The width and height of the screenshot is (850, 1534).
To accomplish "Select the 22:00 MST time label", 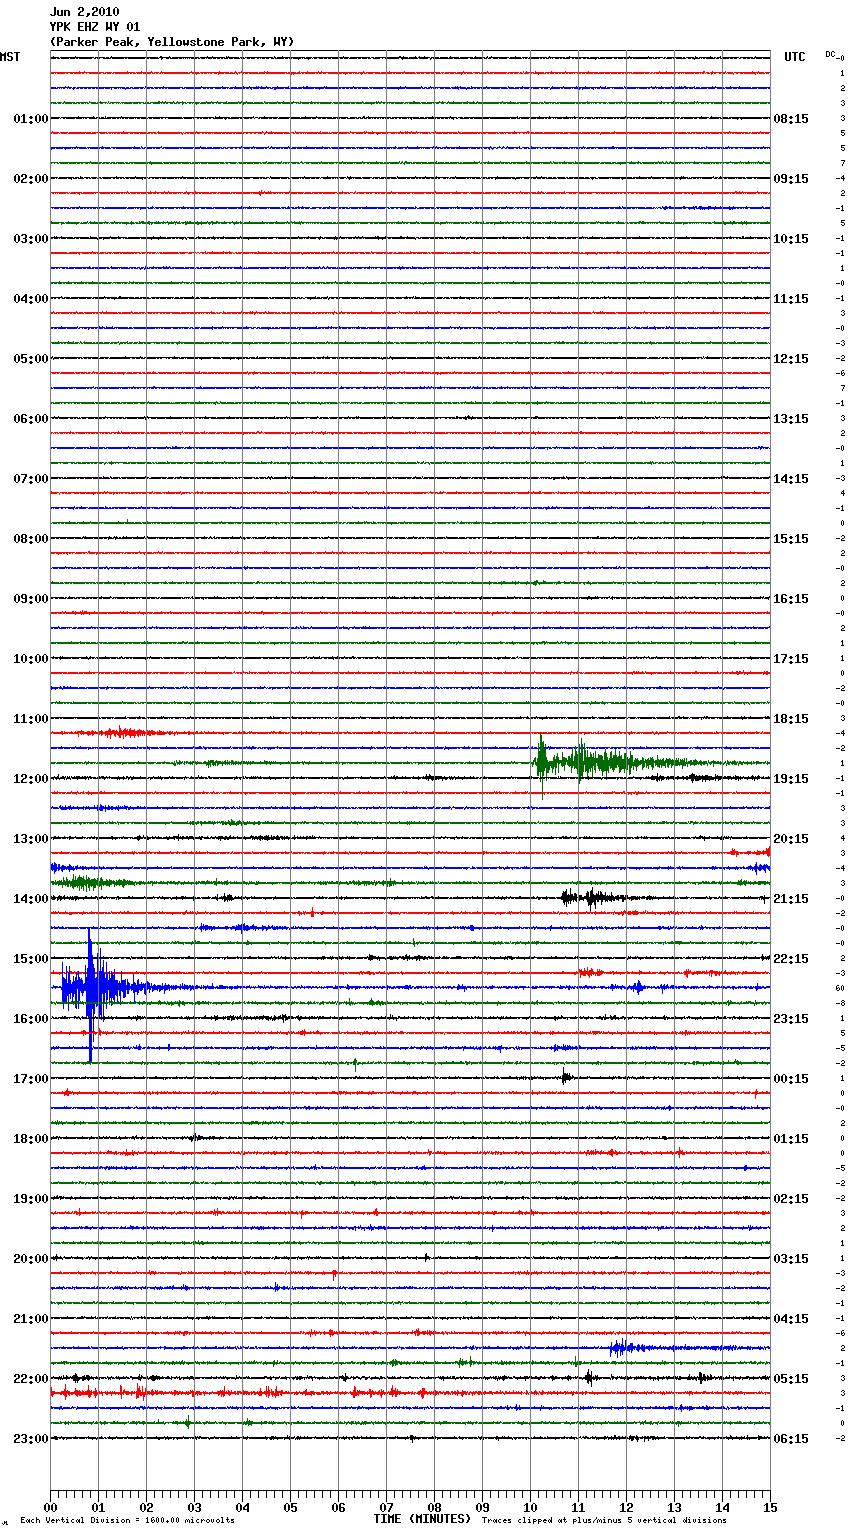I will tap(31, 1379).
